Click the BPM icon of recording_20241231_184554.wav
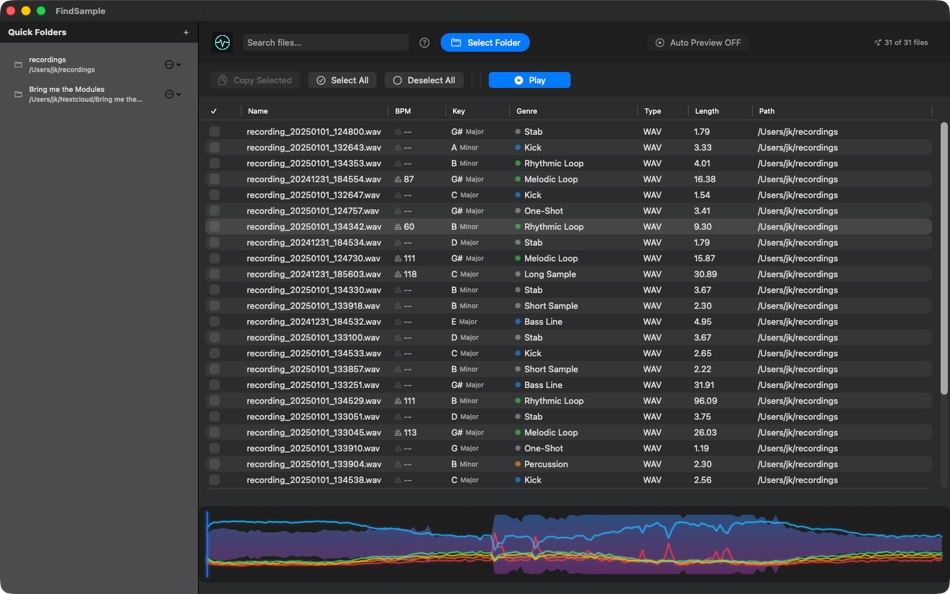Screen dimensions: 950x594 [x=398, y=179]
